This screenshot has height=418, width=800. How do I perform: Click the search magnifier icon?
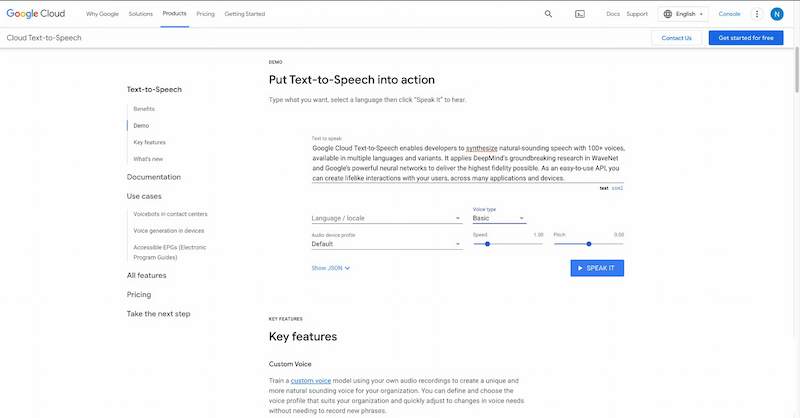(x=548, y=14)
